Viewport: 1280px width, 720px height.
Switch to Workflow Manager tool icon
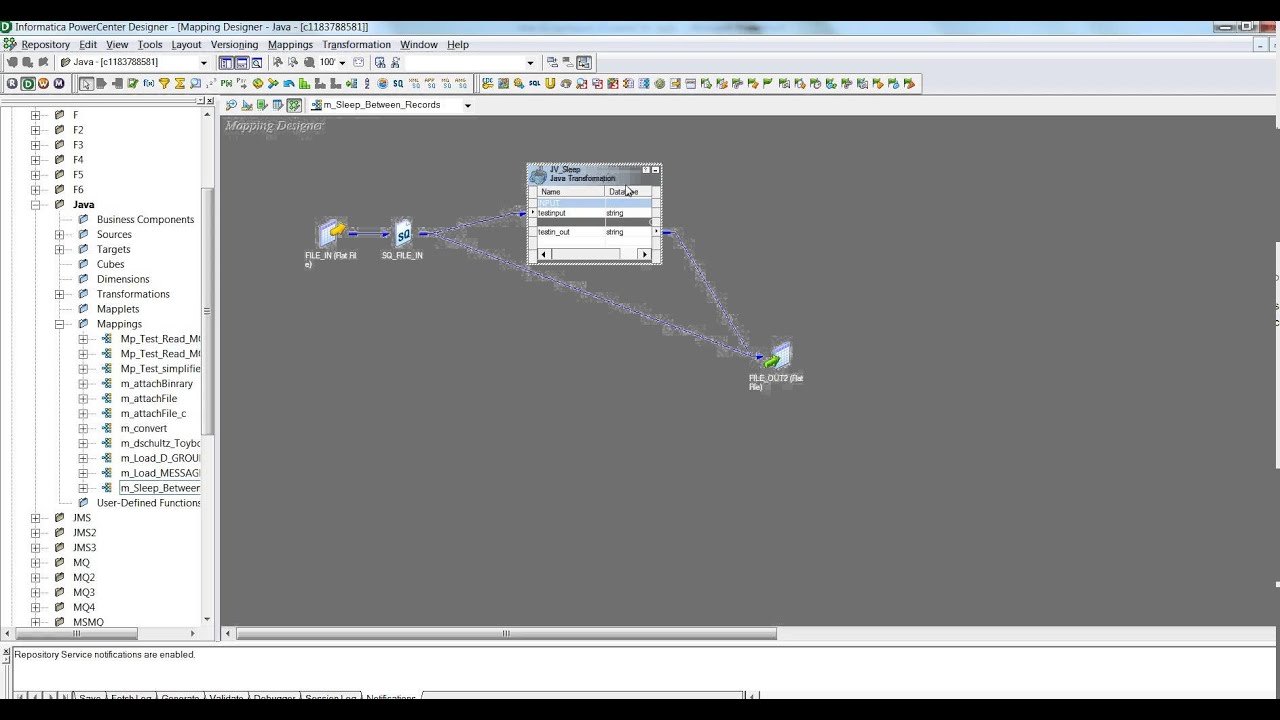point(44,84)
